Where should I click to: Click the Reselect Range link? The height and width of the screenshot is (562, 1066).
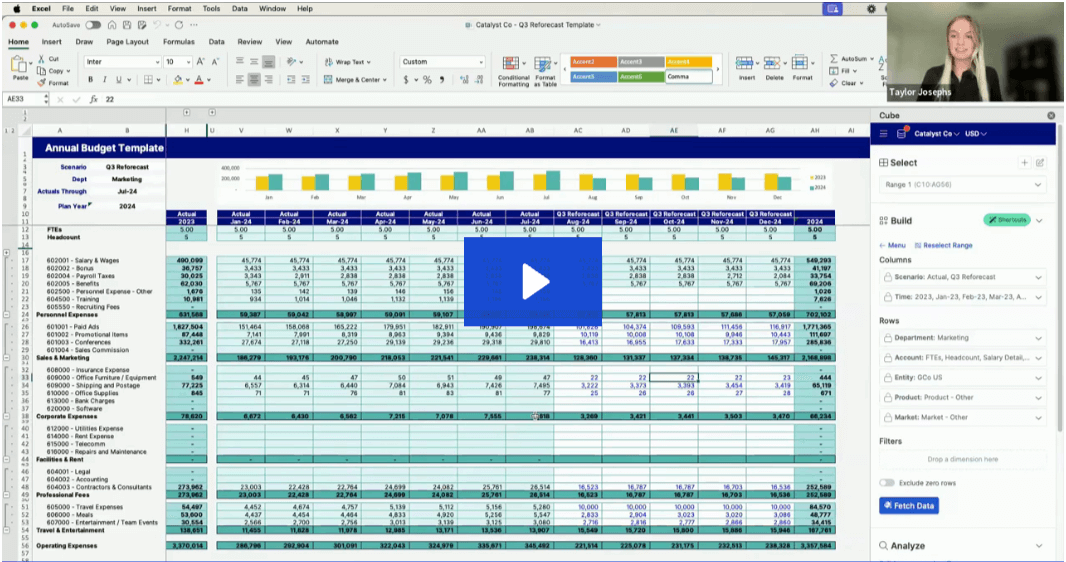point(942,245)
